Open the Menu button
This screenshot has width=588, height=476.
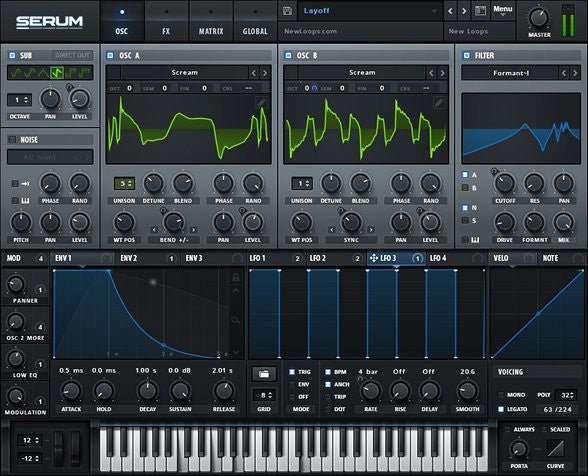(502, 11)
